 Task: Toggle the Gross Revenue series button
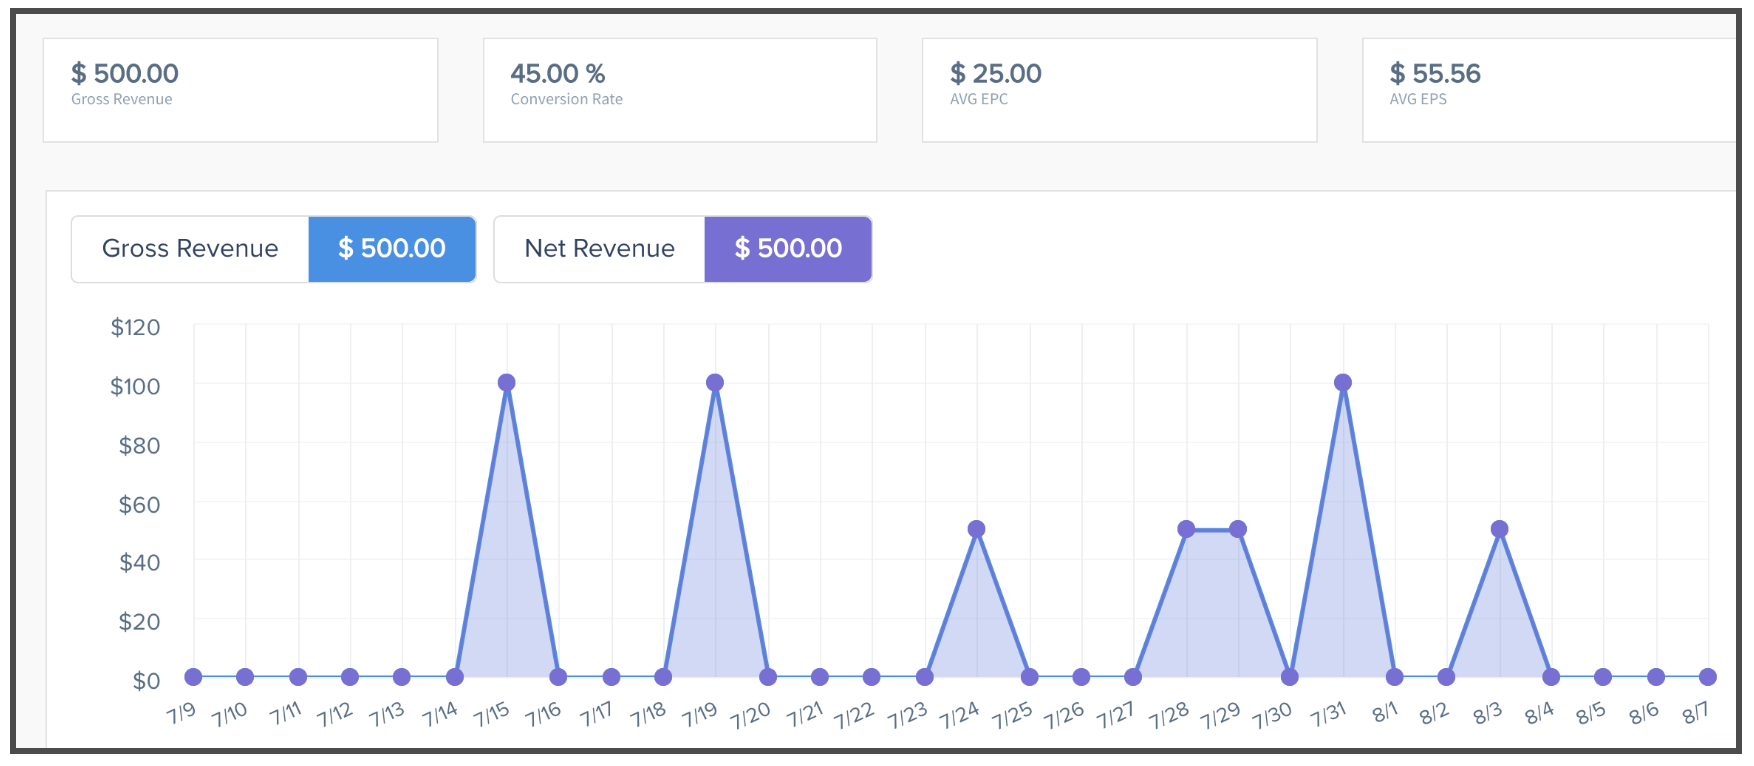[190, 249]
